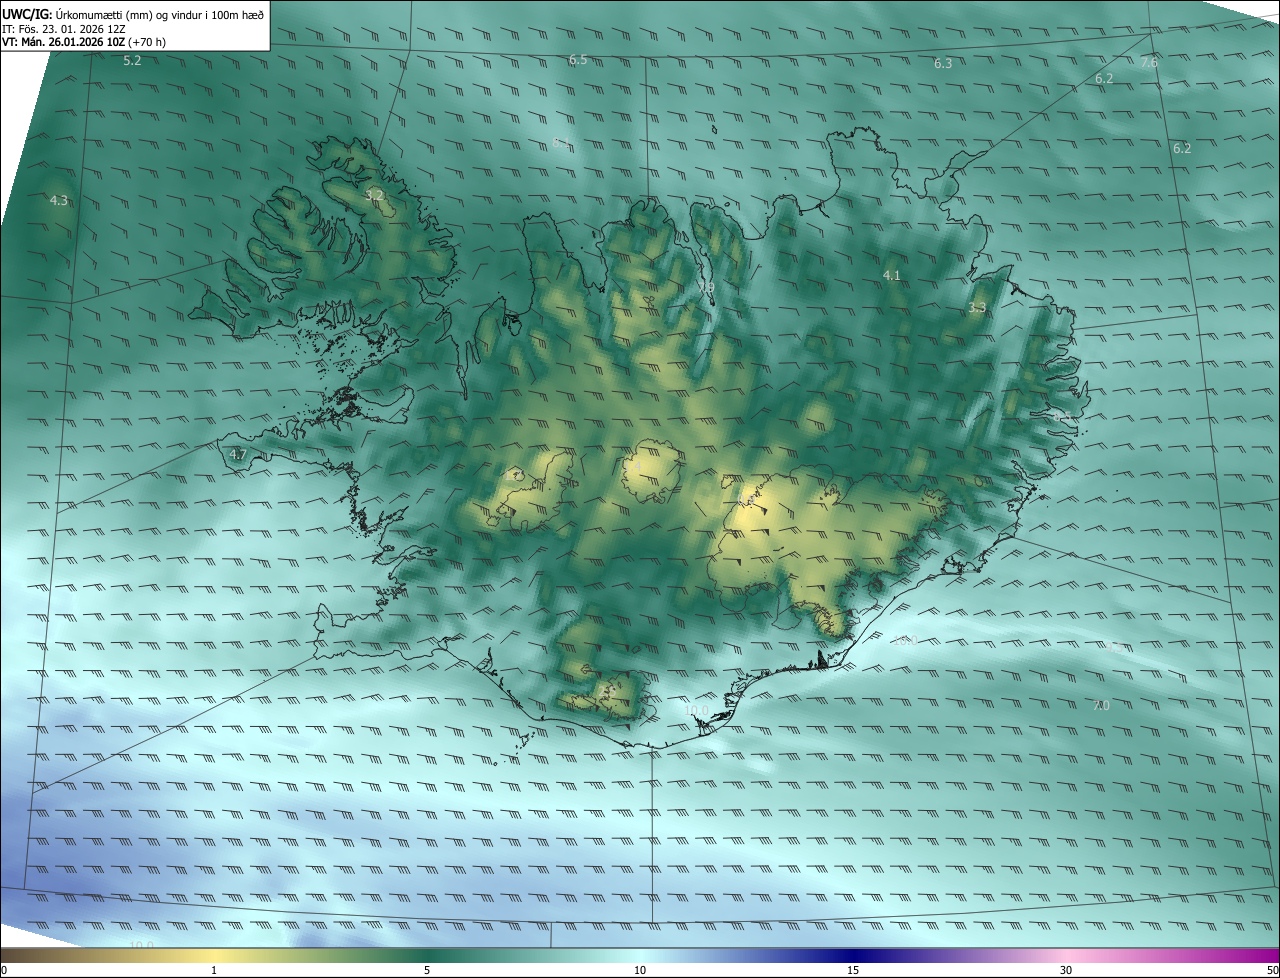The width and height of the screenshot is (1280, 978).
Task: Click the '0' tick on the color scale
Action: click(4, 970)
